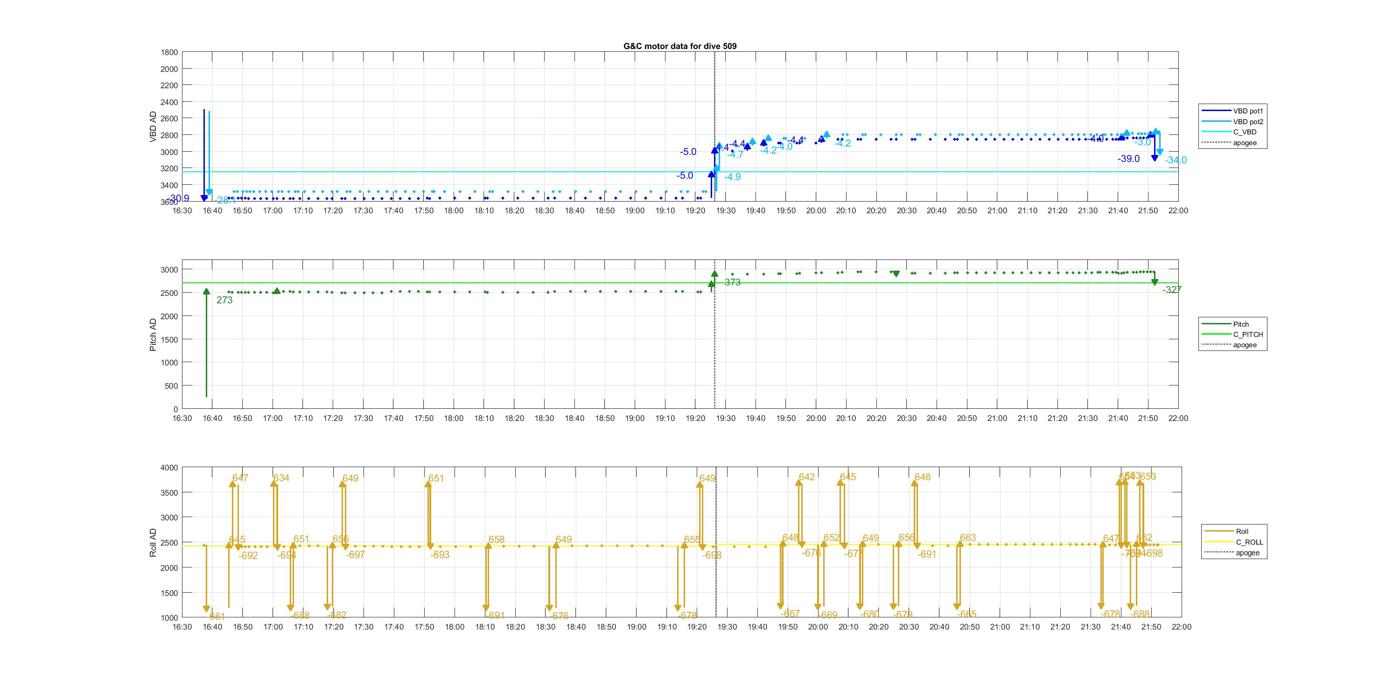
Task: Click the "21:00" time tick under the Pitch plot
Action: (x=998, y=419)
